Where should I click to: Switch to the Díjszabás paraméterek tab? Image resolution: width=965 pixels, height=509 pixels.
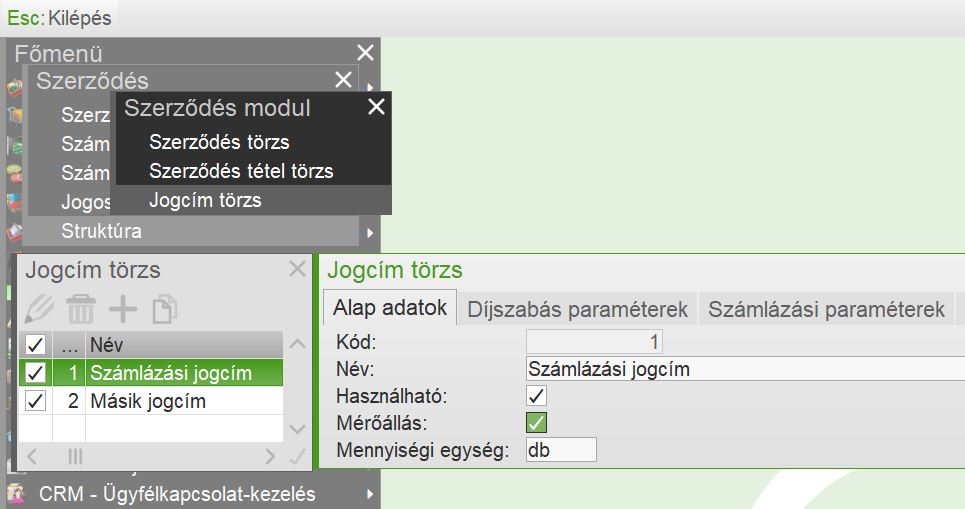[x=577, y=309]
